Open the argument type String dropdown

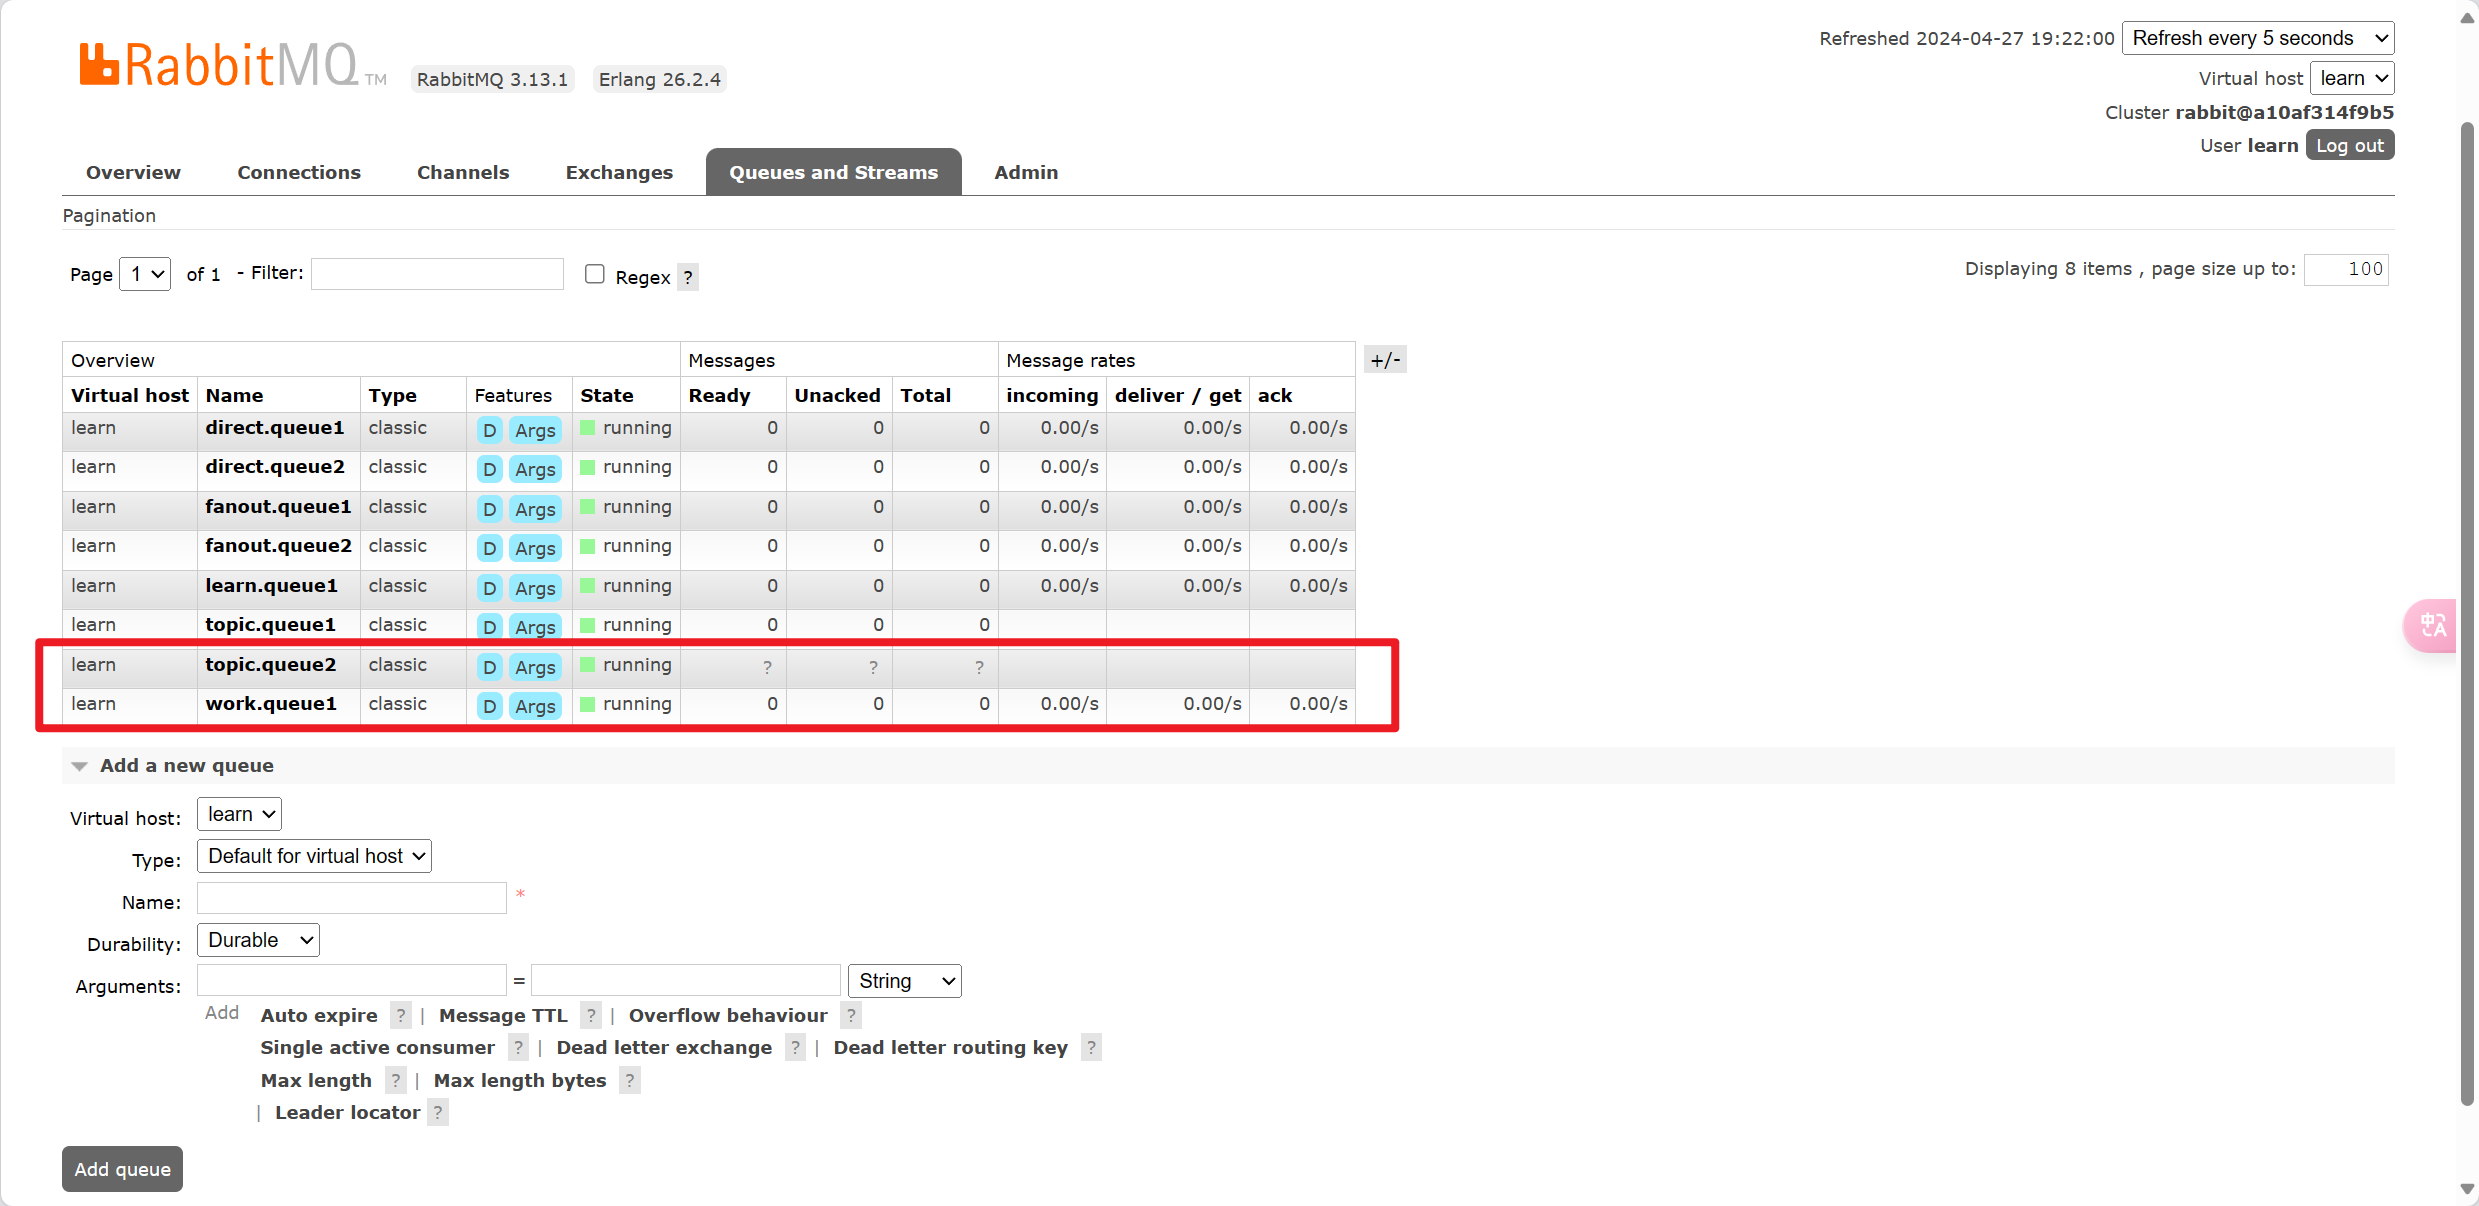904,981
